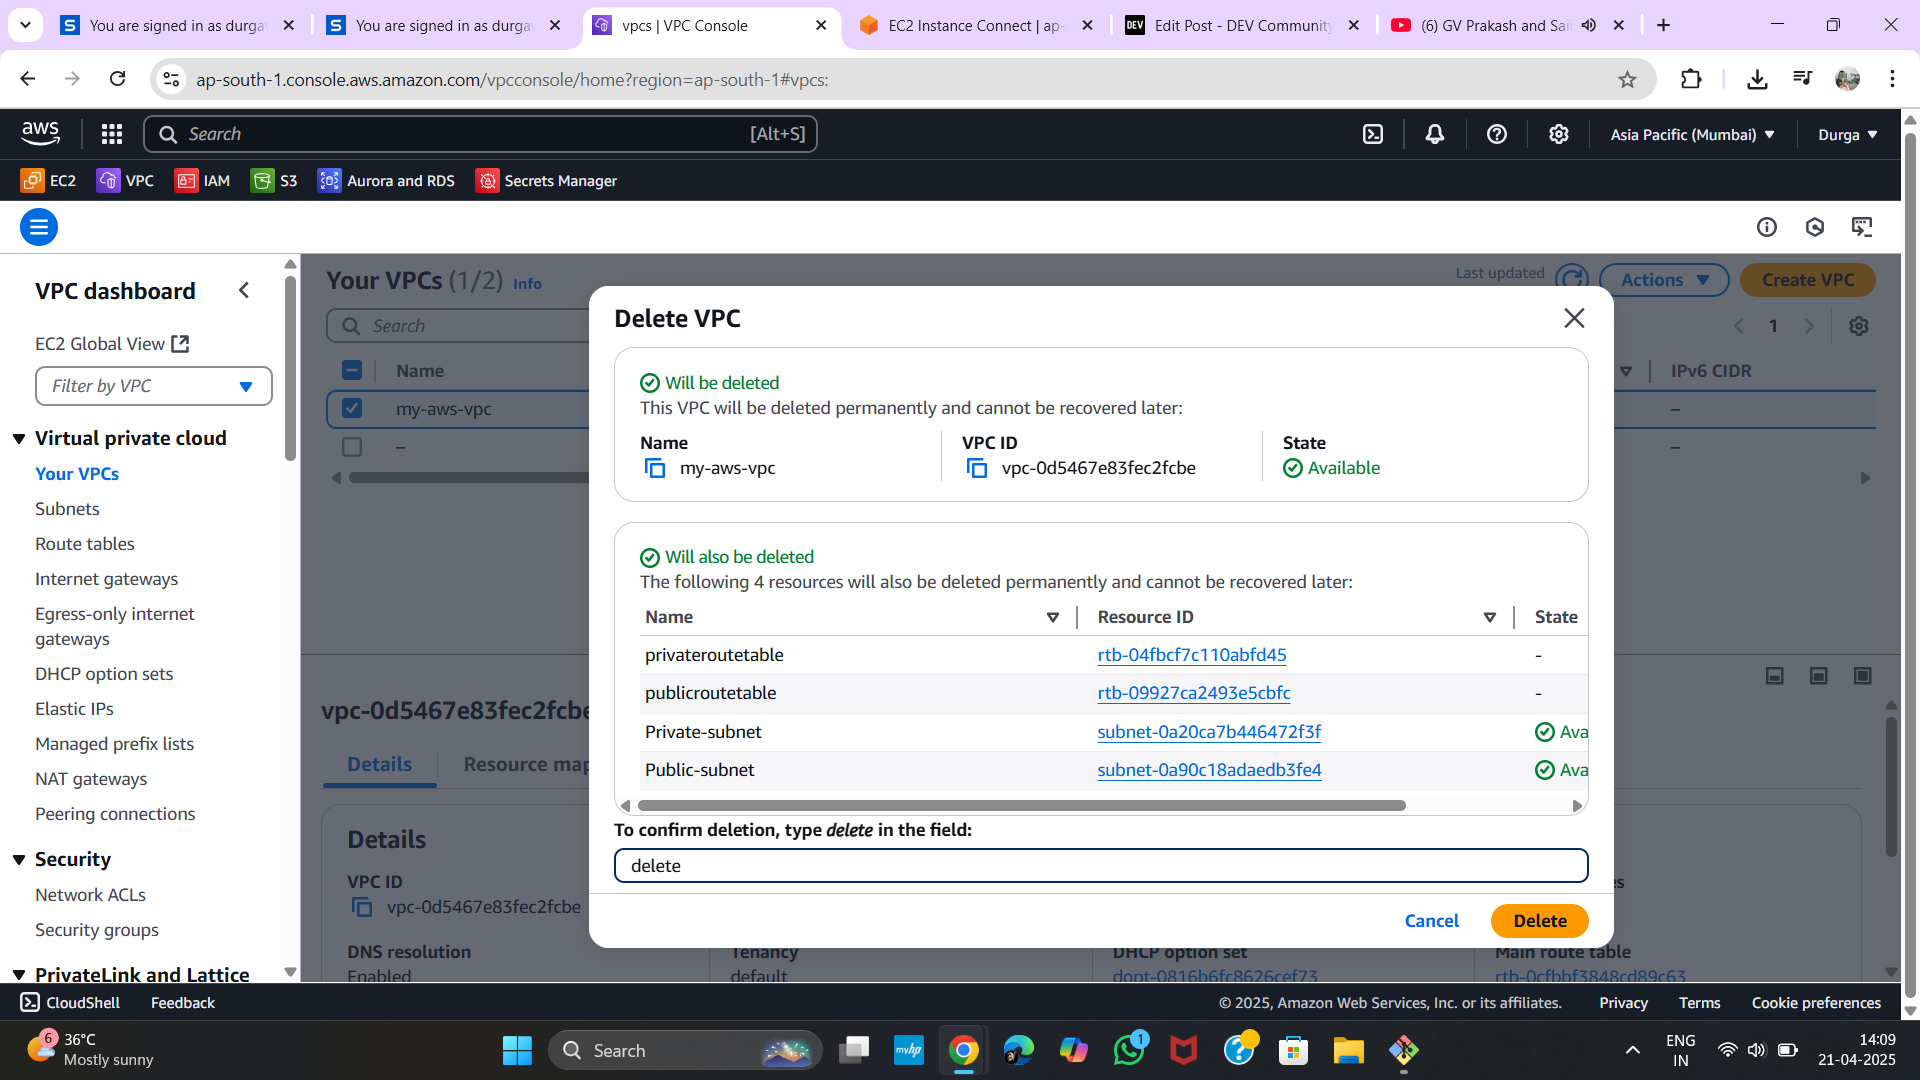Switch to the Details tab
Screen dimensions: 1920x1080
click(379, 764)
